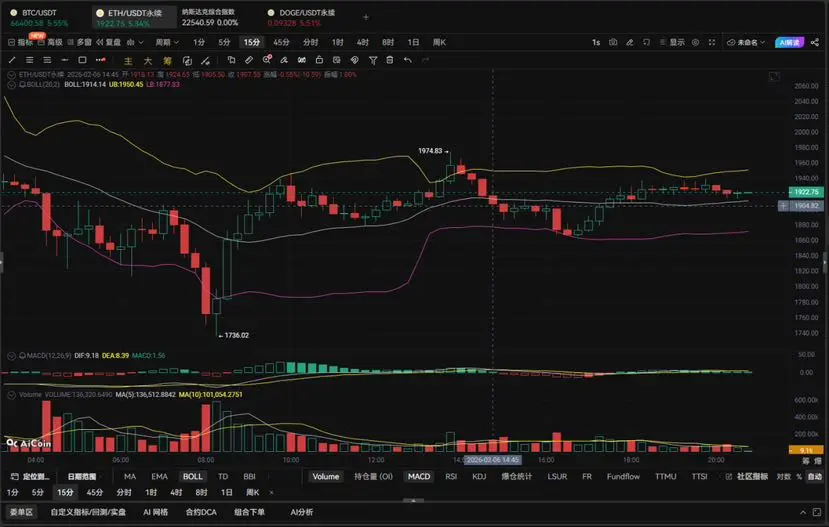
Task: Click the 大 yellow icon
Action: pos(148,61)
